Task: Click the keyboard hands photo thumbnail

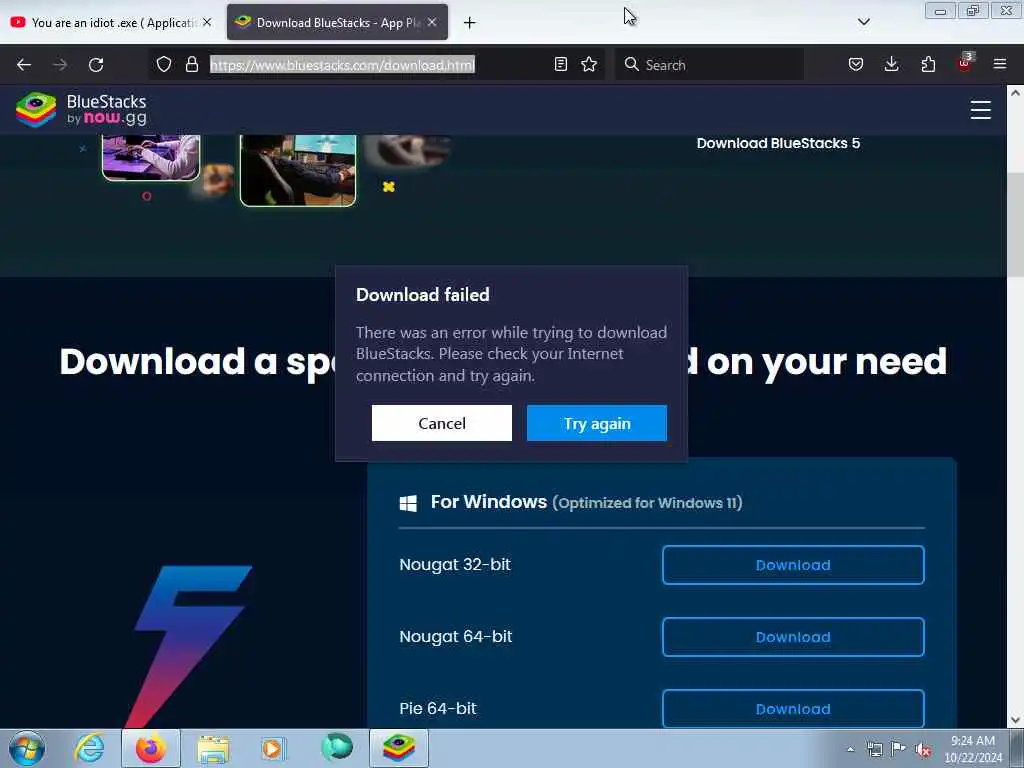Action: click(x=151, y=157)
